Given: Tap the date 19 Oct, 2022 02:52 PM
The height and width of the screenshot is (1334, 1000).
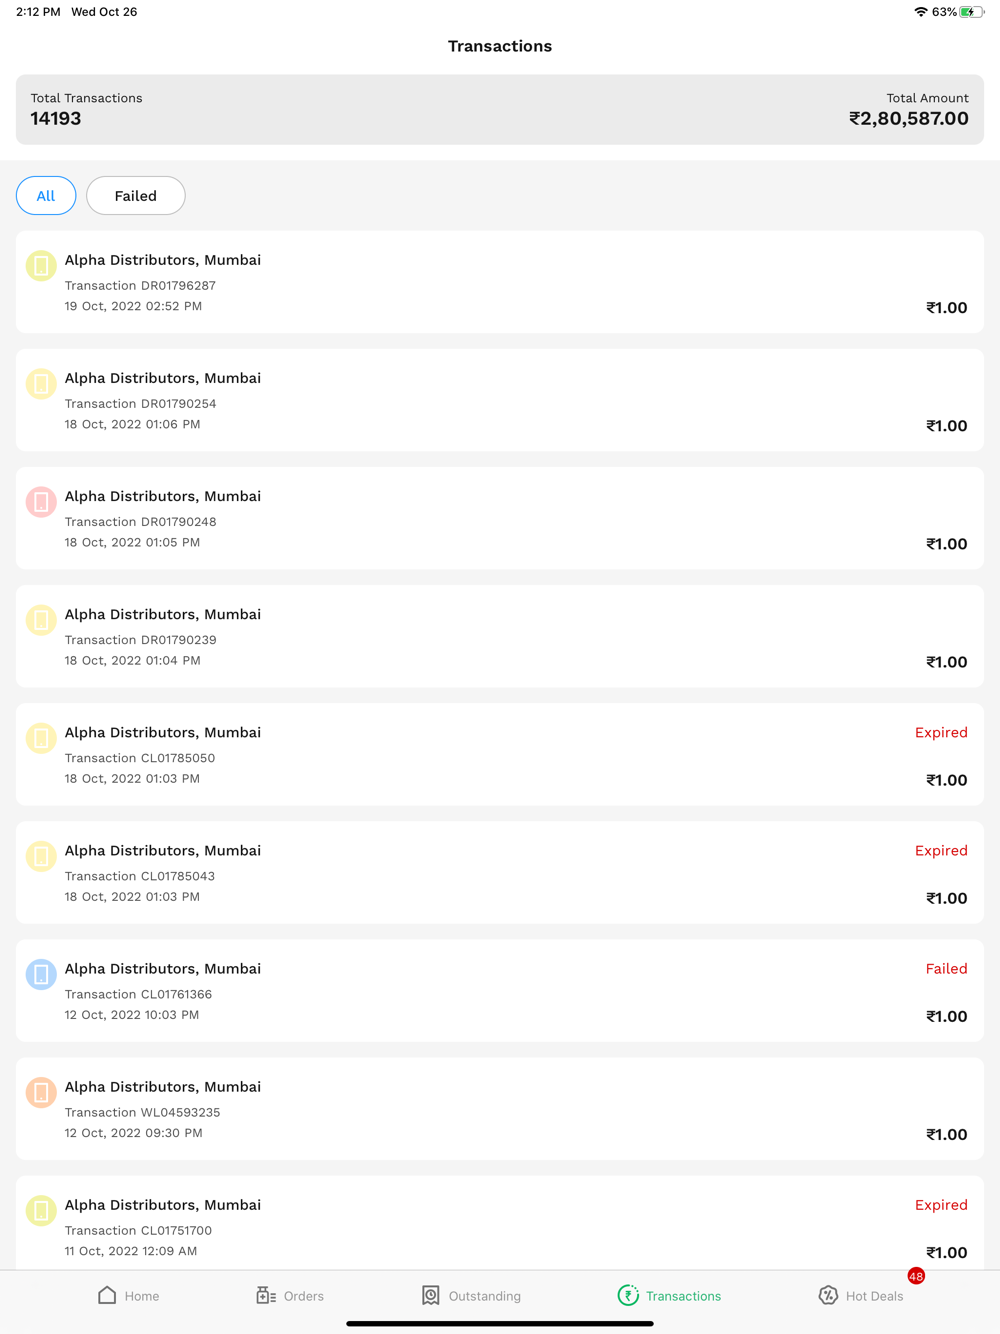Looking at the screenshot, I should tap(133, 306).
